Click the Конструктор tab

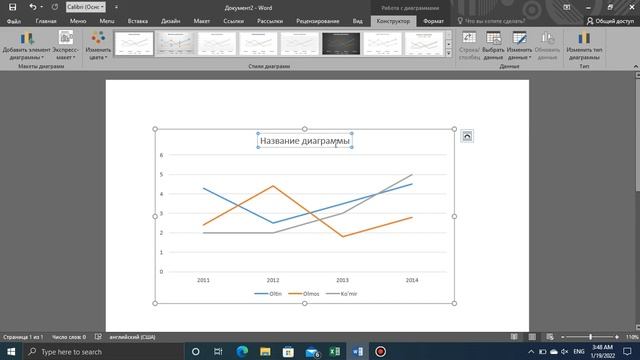coord(393,21)
